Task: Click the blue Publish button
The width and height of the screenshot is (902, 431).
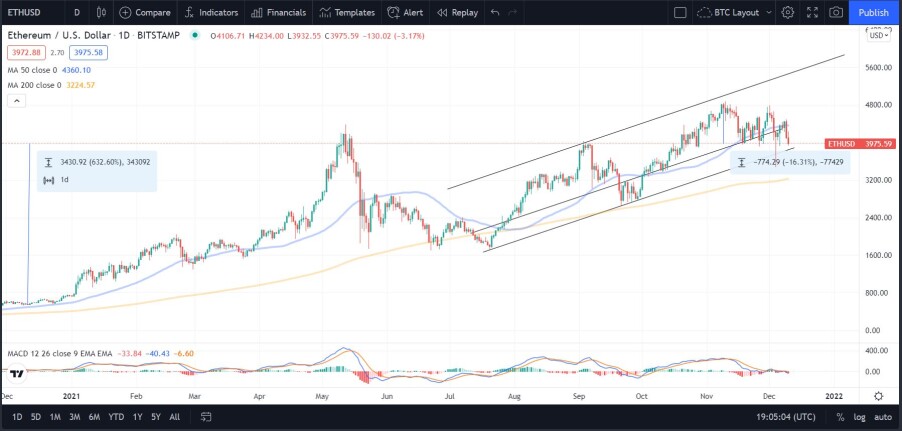Action: pyautogui.click(x=873, y=12)
